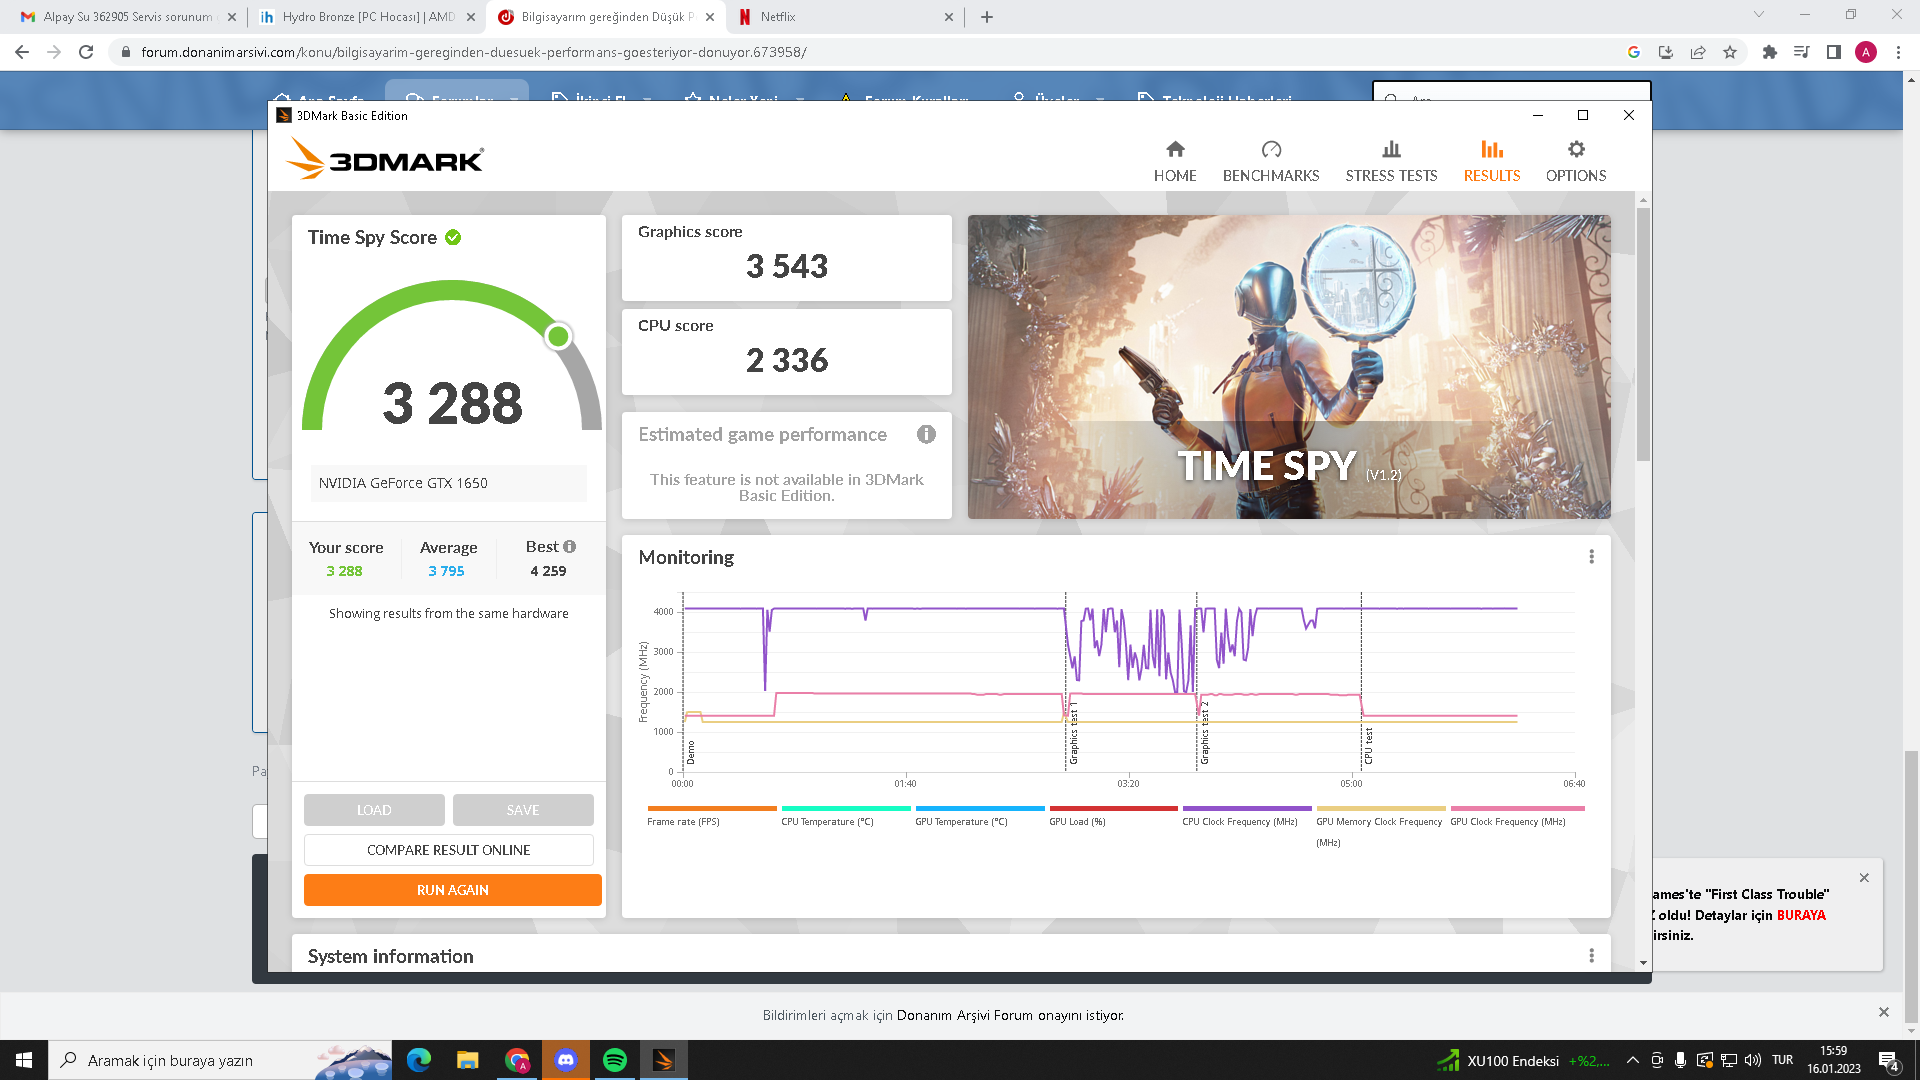Open System information three-dot menu
This screenshot has height=1080, width=1920.
tap(1591, 956)
